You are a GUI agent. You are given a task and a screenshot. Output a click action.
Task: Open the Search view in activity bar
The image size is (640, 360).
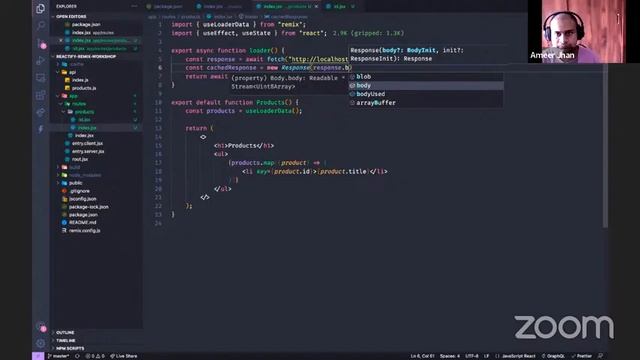click(40, 26)
